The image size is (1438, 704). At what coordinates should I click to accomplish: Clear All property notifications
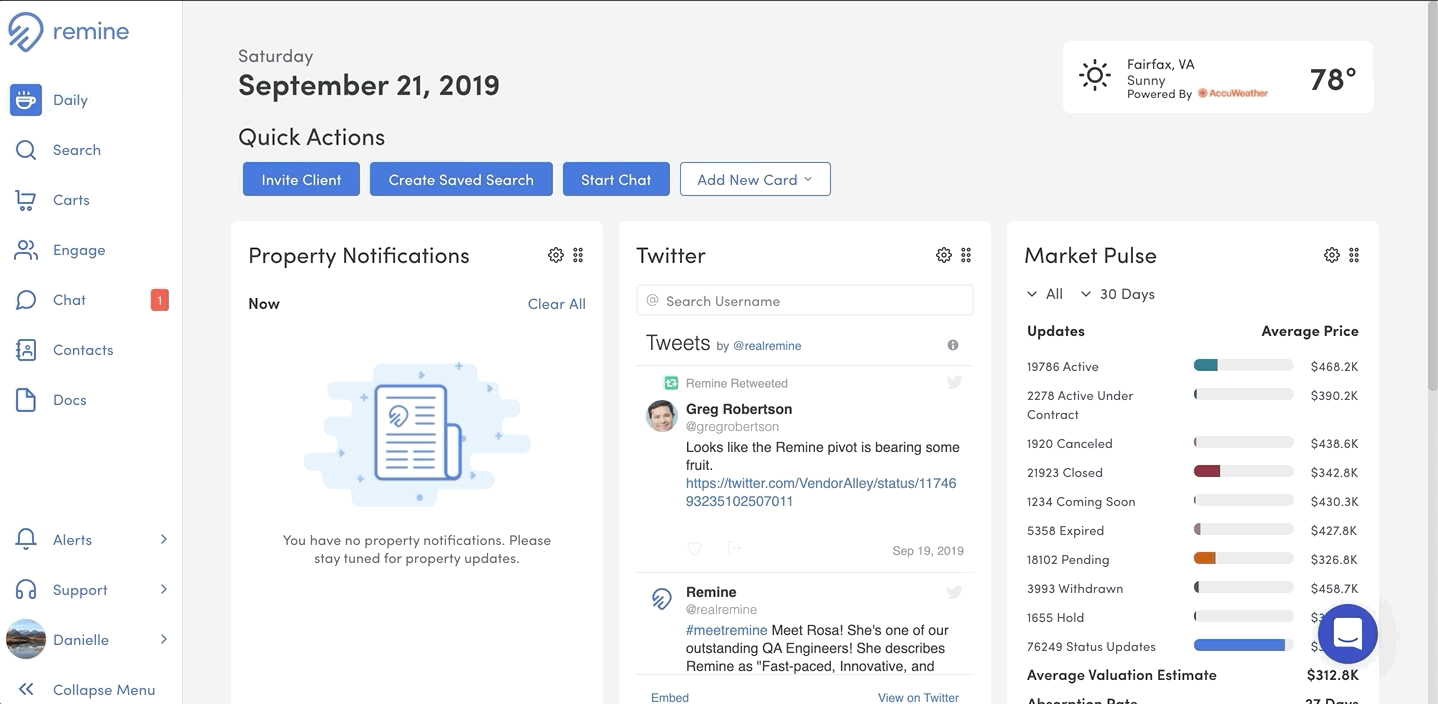click(557, 304)
